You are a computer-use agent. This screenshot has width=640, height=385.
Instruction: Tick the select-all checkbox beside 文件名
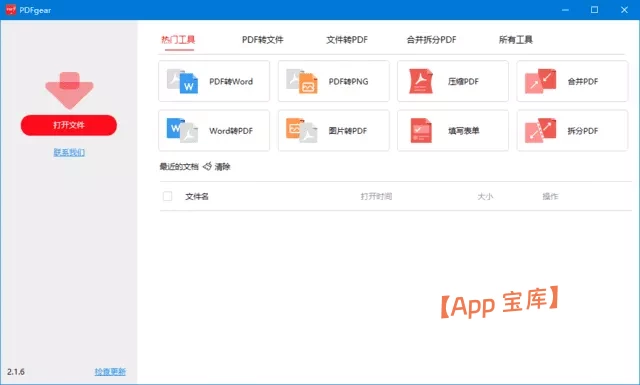point(167,196)
